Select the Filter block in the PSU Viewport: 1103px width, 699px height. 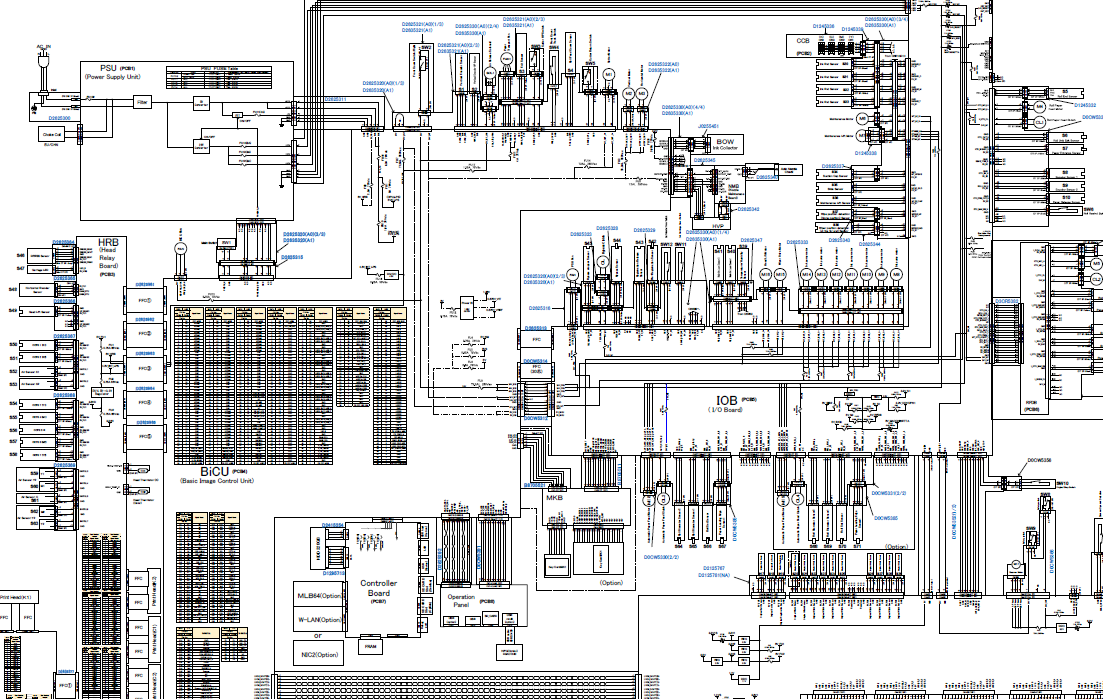coord(142,101)
